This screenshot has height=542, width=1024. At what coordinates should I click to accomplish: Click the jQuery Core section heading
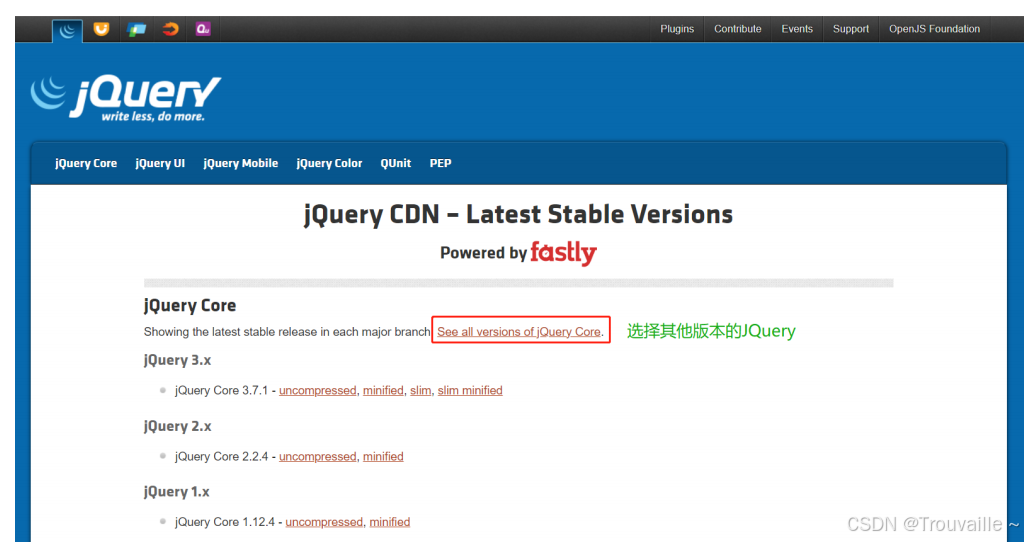[x=190, y=306]
